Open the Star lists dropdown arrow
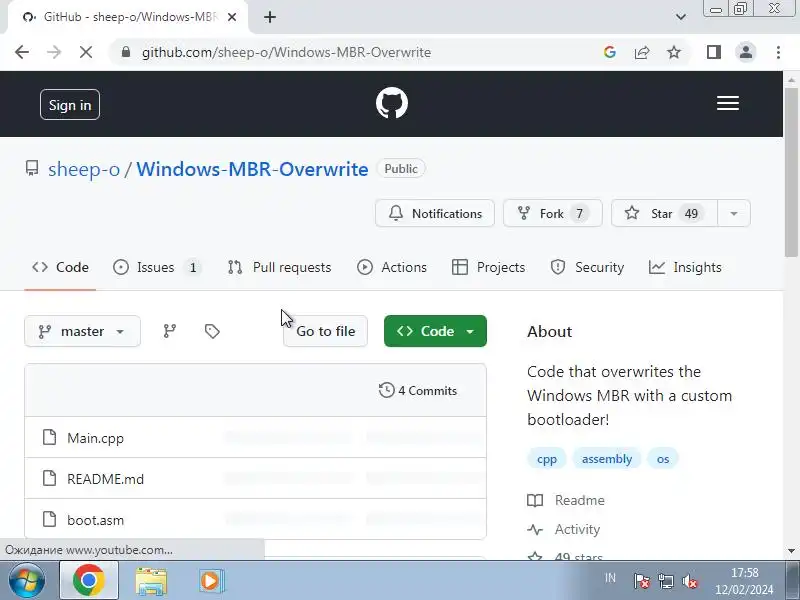800x600 pixels. click(734, 213)
